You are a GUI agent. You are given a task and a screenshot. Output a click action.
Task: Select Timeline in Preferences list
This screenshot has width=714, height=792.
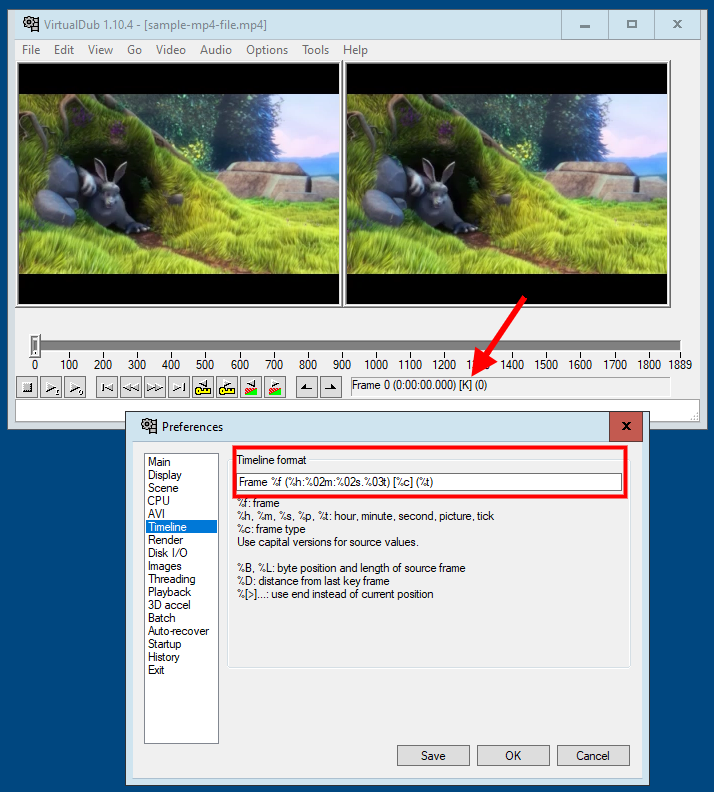click(x=181, y=527)
